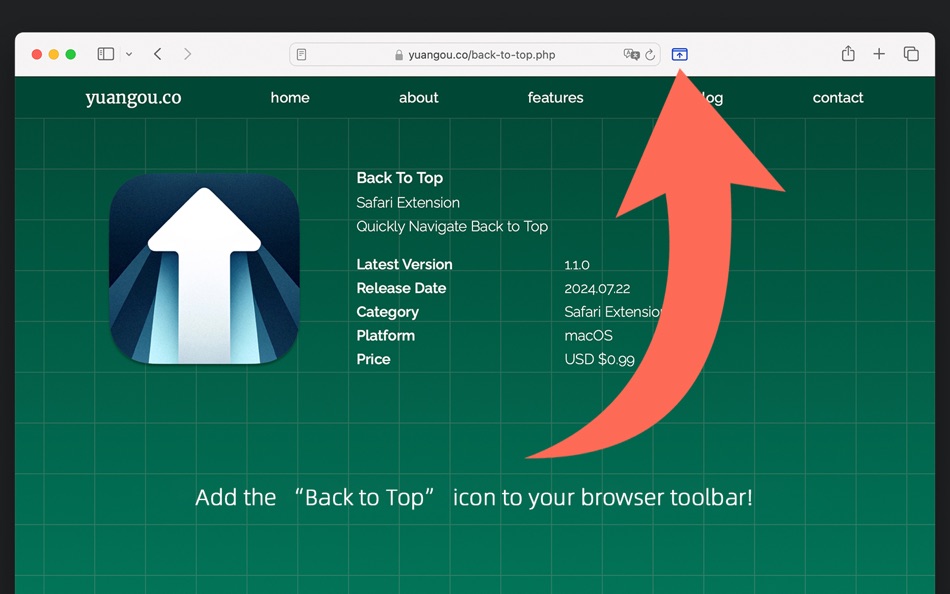The image size is (950, 594).
Task: Click the back navigation arrow
Action: 157,54
